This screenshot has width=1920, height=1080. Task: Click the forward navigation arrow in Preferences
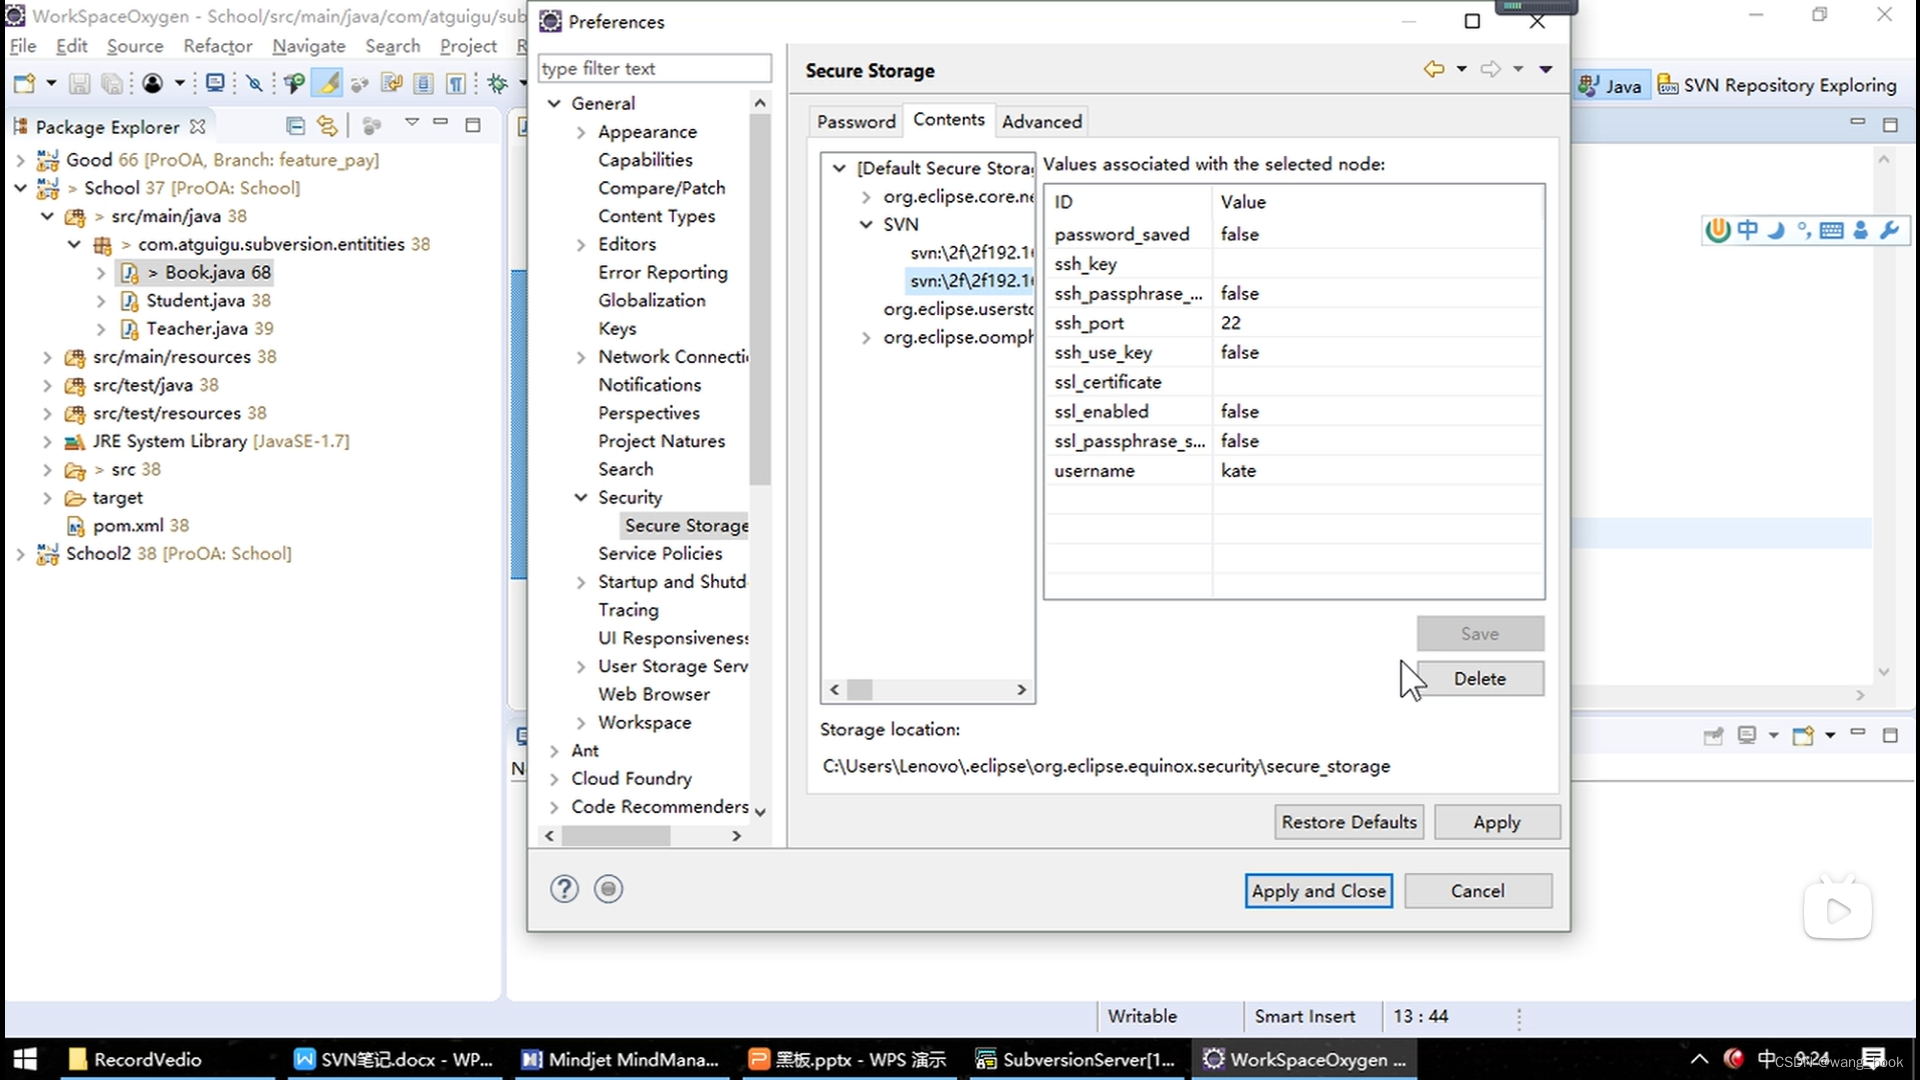1491,69
